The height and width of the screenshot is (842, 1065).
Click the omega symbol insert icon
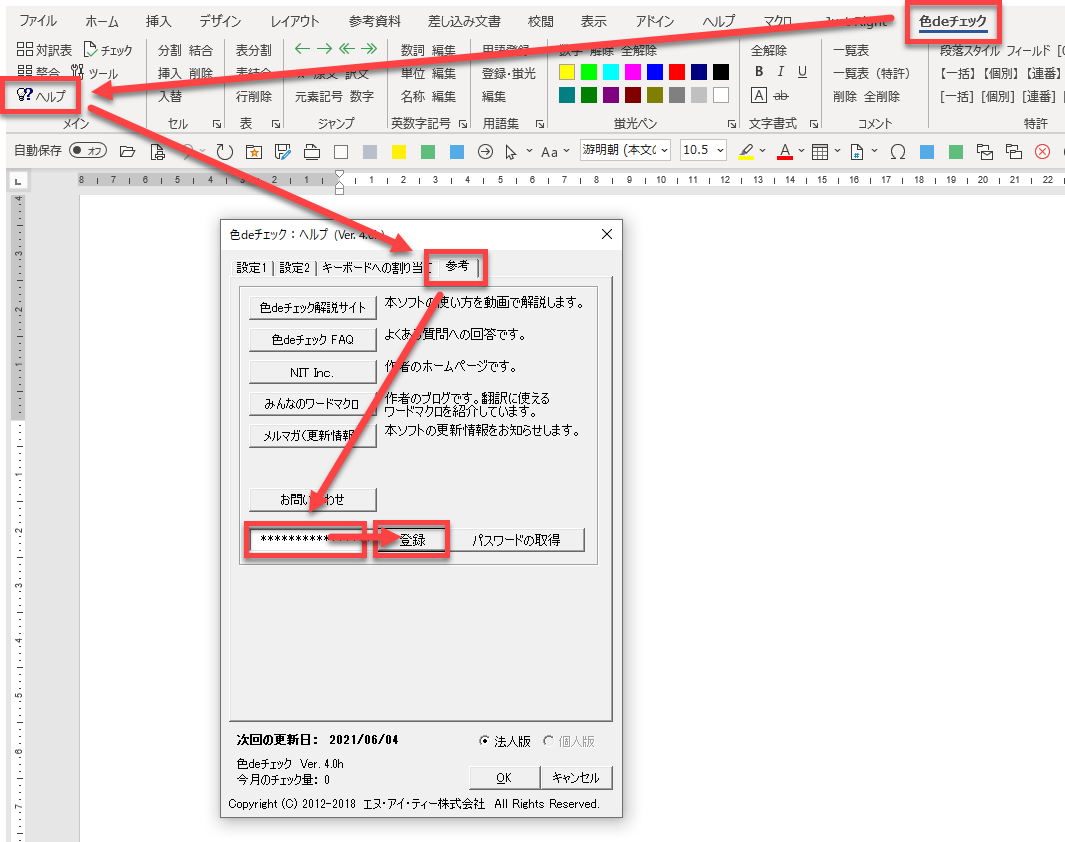tap(898, 152)
